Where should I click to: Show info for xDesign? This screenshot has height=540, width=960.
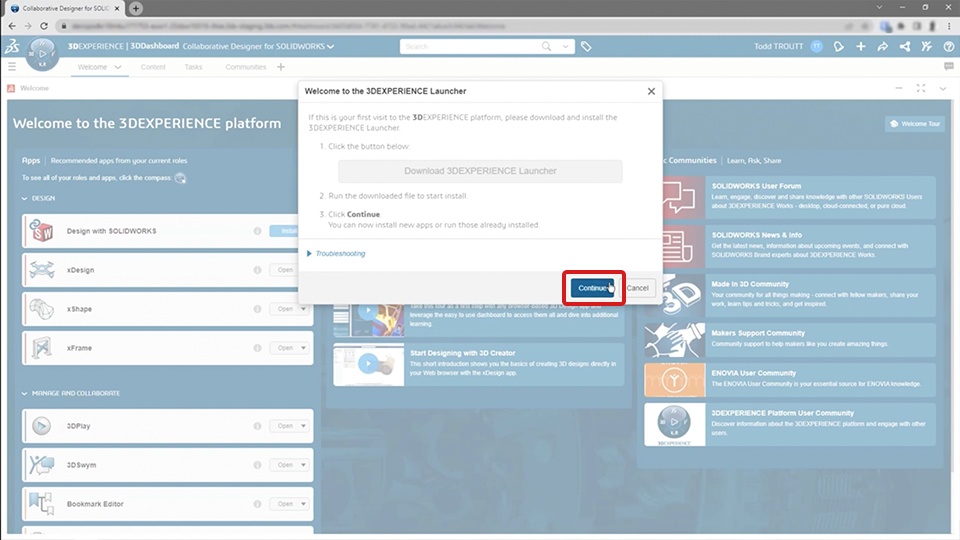257,270
